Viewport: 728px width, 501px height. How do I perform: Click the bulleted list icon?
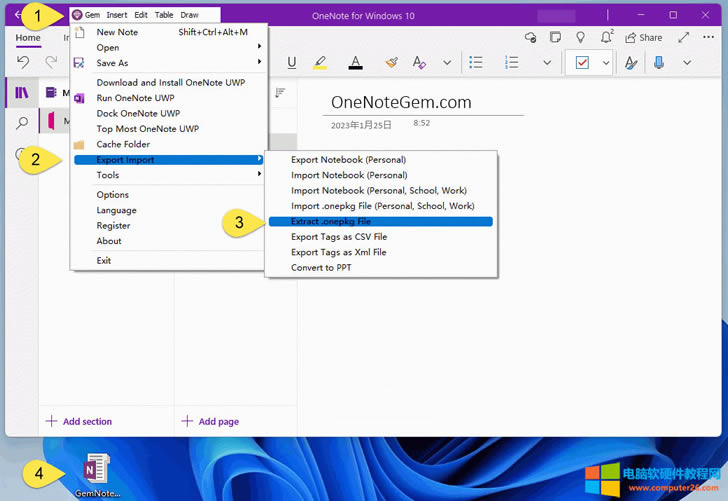477,62
